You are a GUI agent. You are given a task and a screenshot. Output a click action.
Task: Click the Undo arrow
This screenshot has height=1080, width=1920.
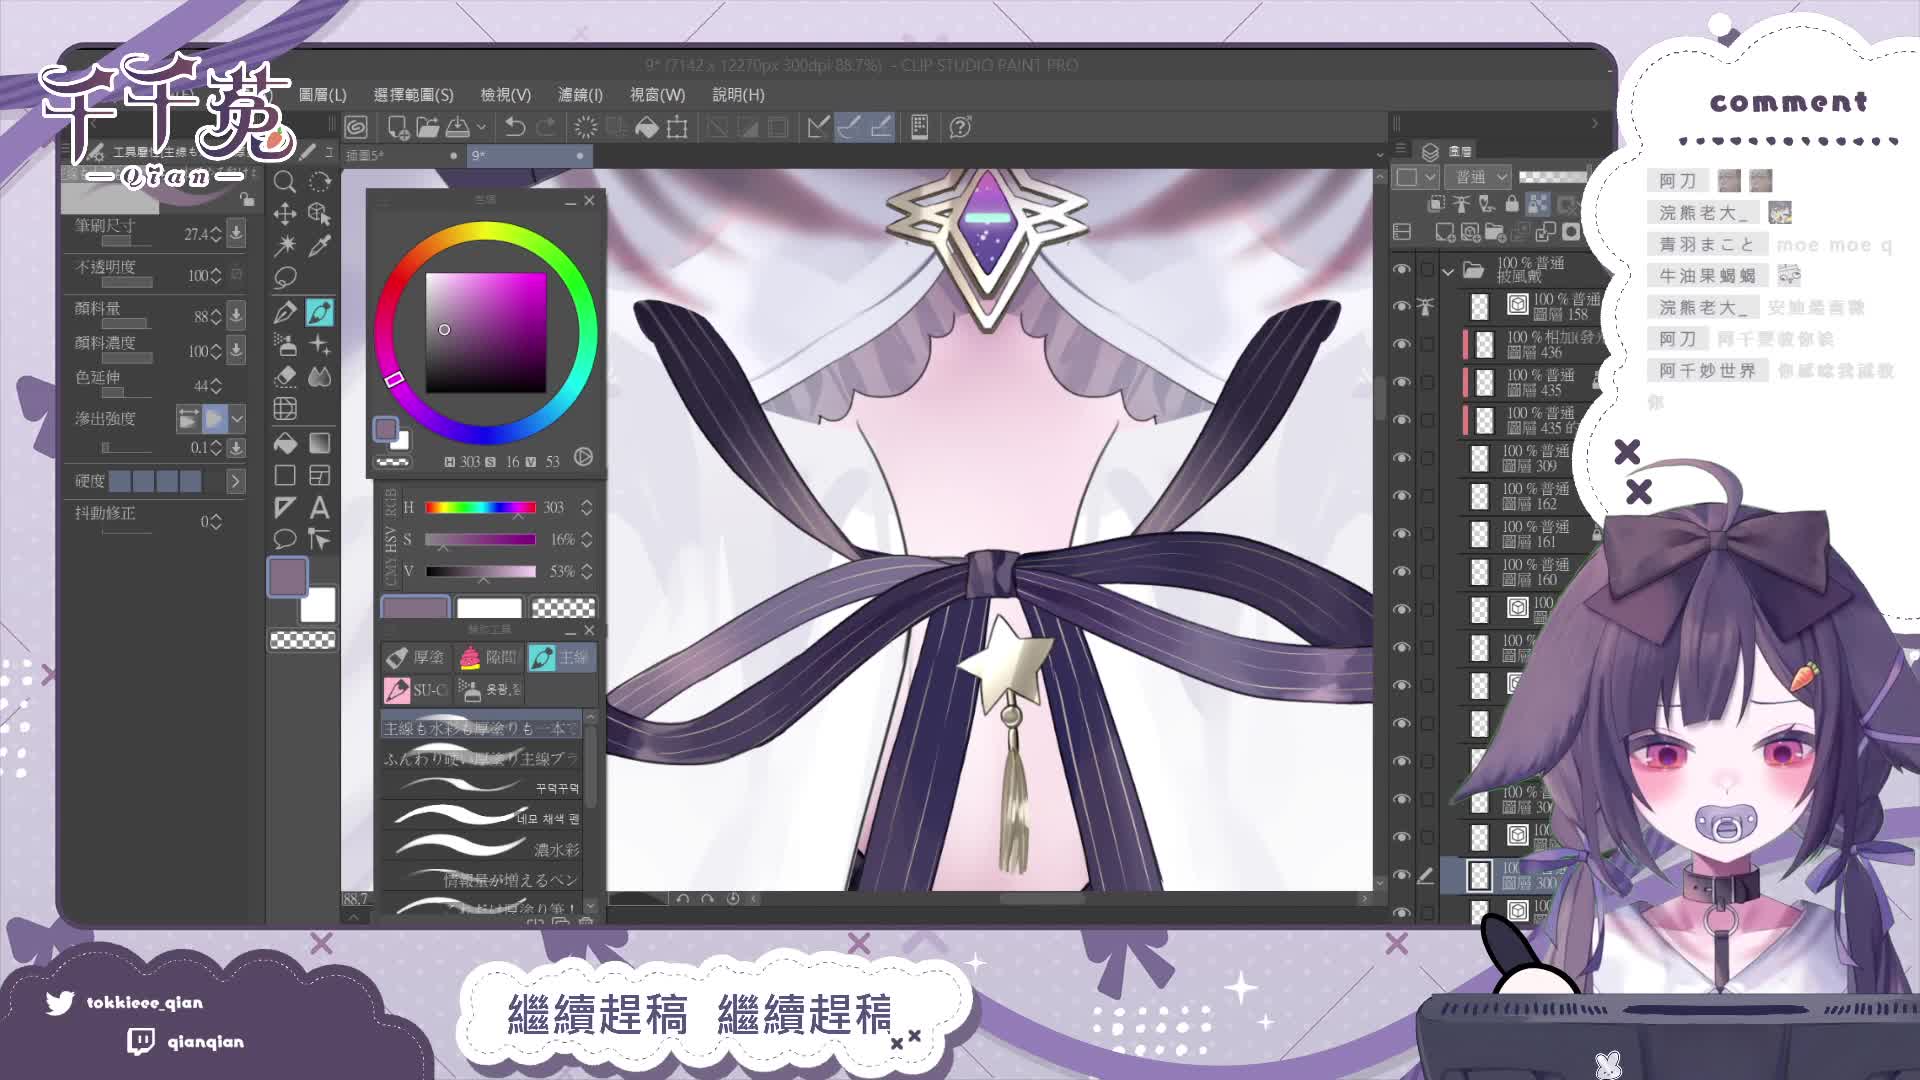coord(515,127)
